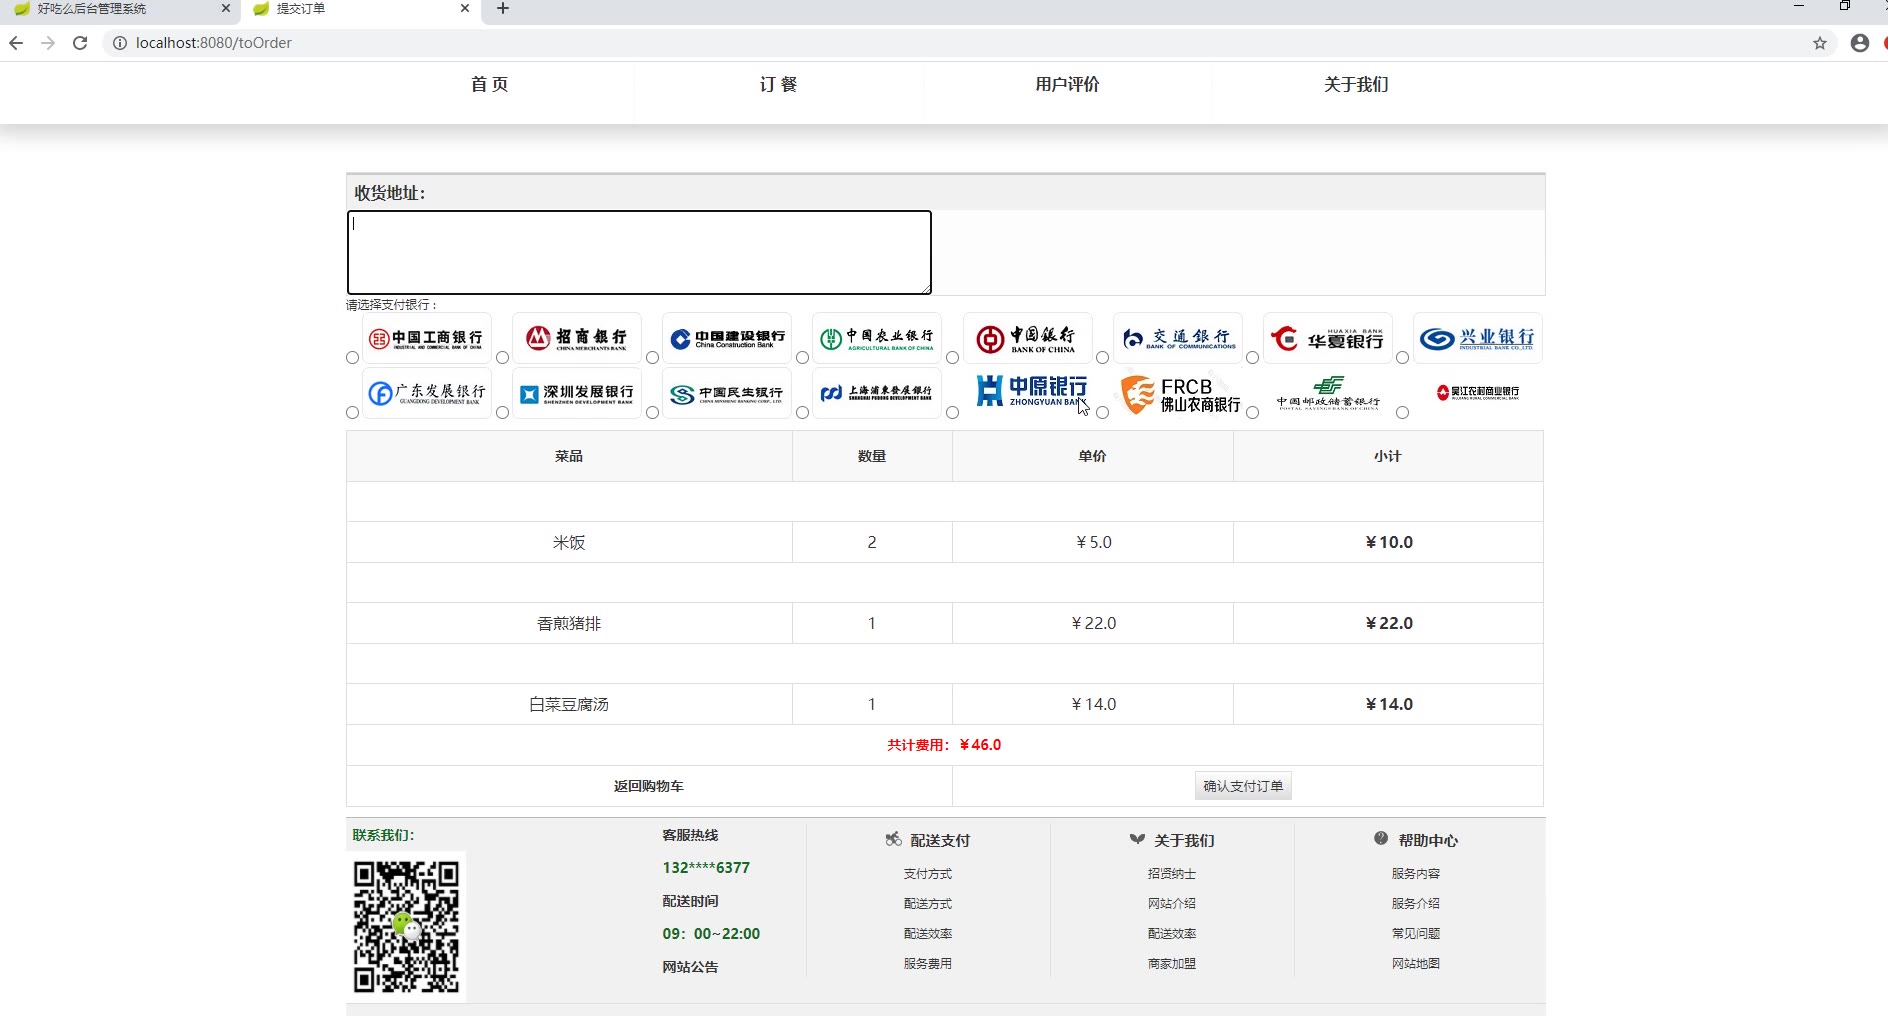Click the 招商银行 China Merchants Bank logo
The height and width of the screenshot is (1016, 1888).
[x=577, y=339]
